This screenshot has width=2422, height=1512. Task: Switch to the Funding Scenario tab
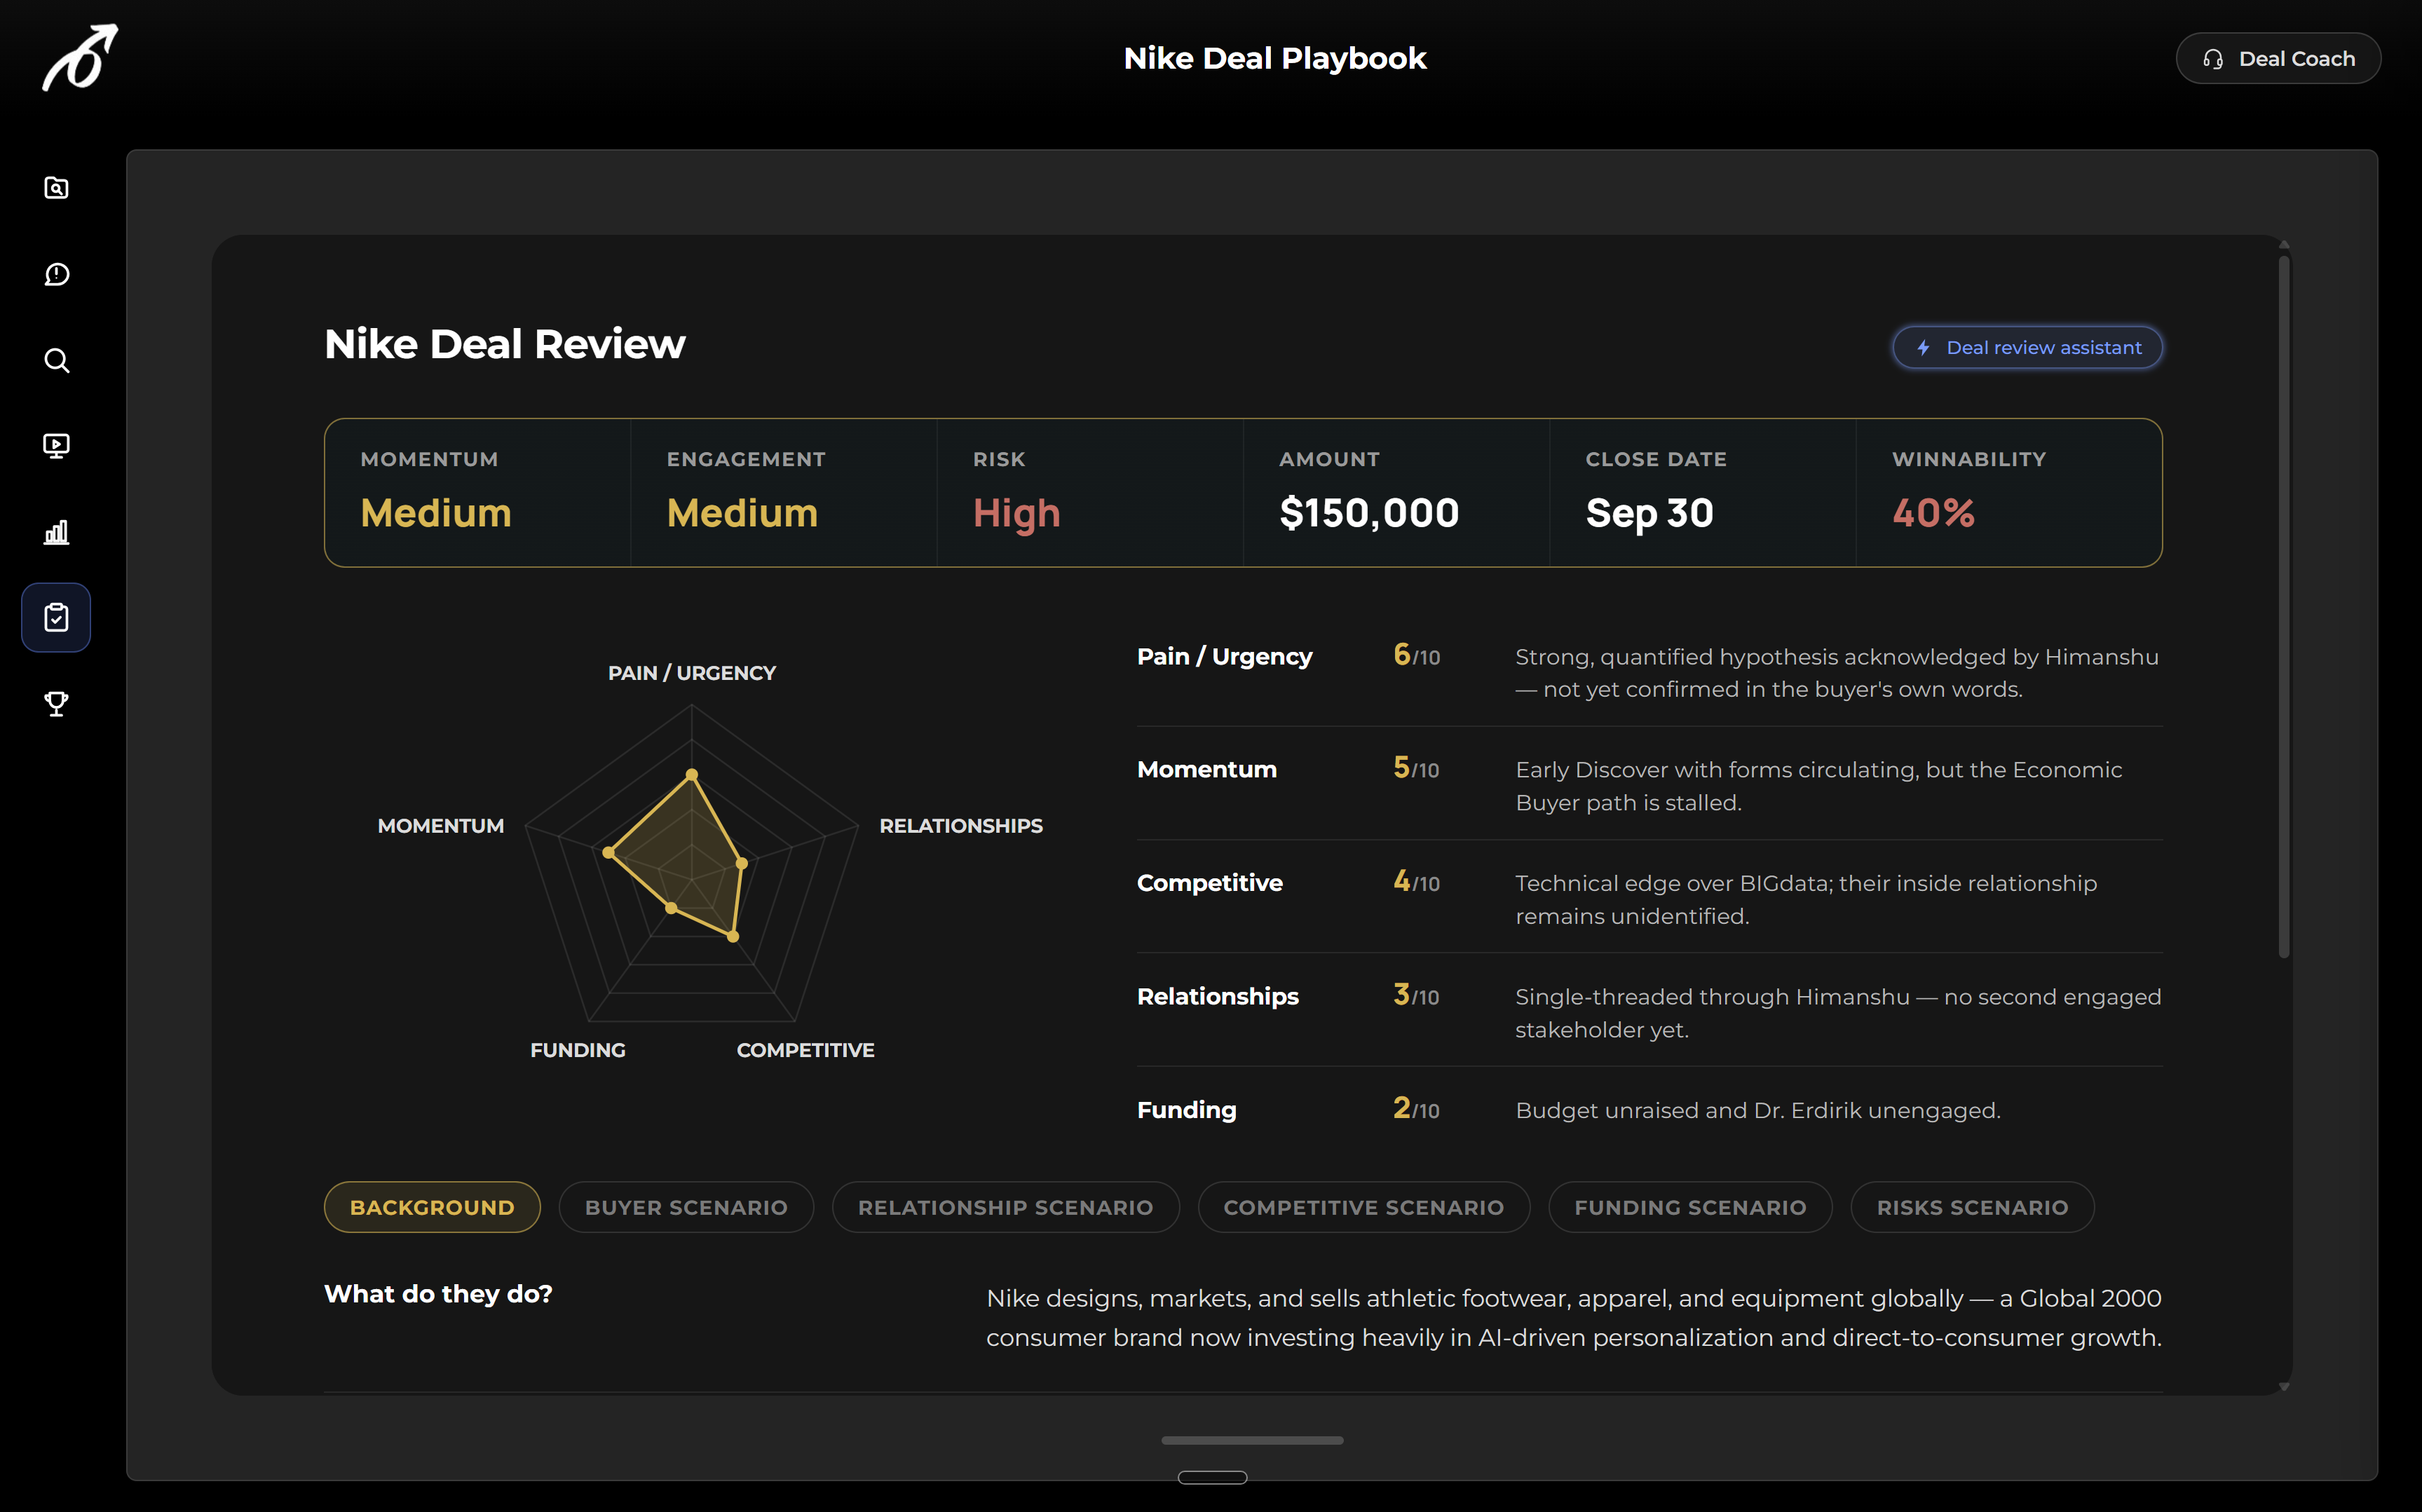(1690, 1207)
